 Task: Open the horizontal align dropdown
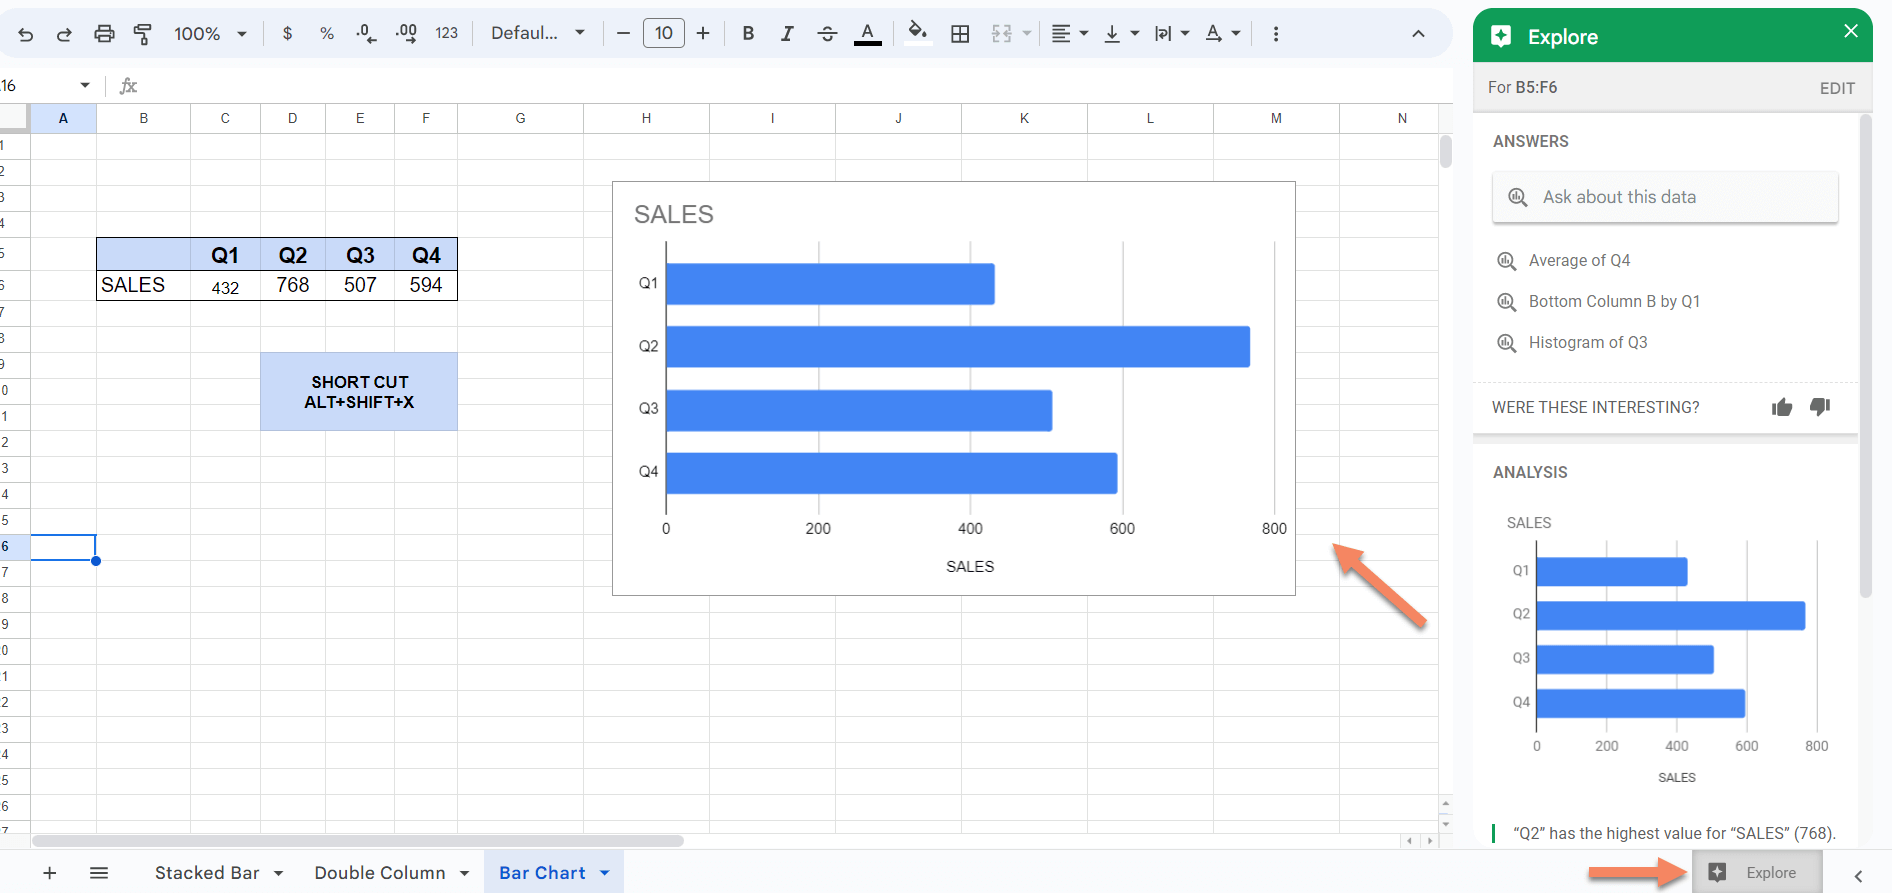[x=1069, y=34]
